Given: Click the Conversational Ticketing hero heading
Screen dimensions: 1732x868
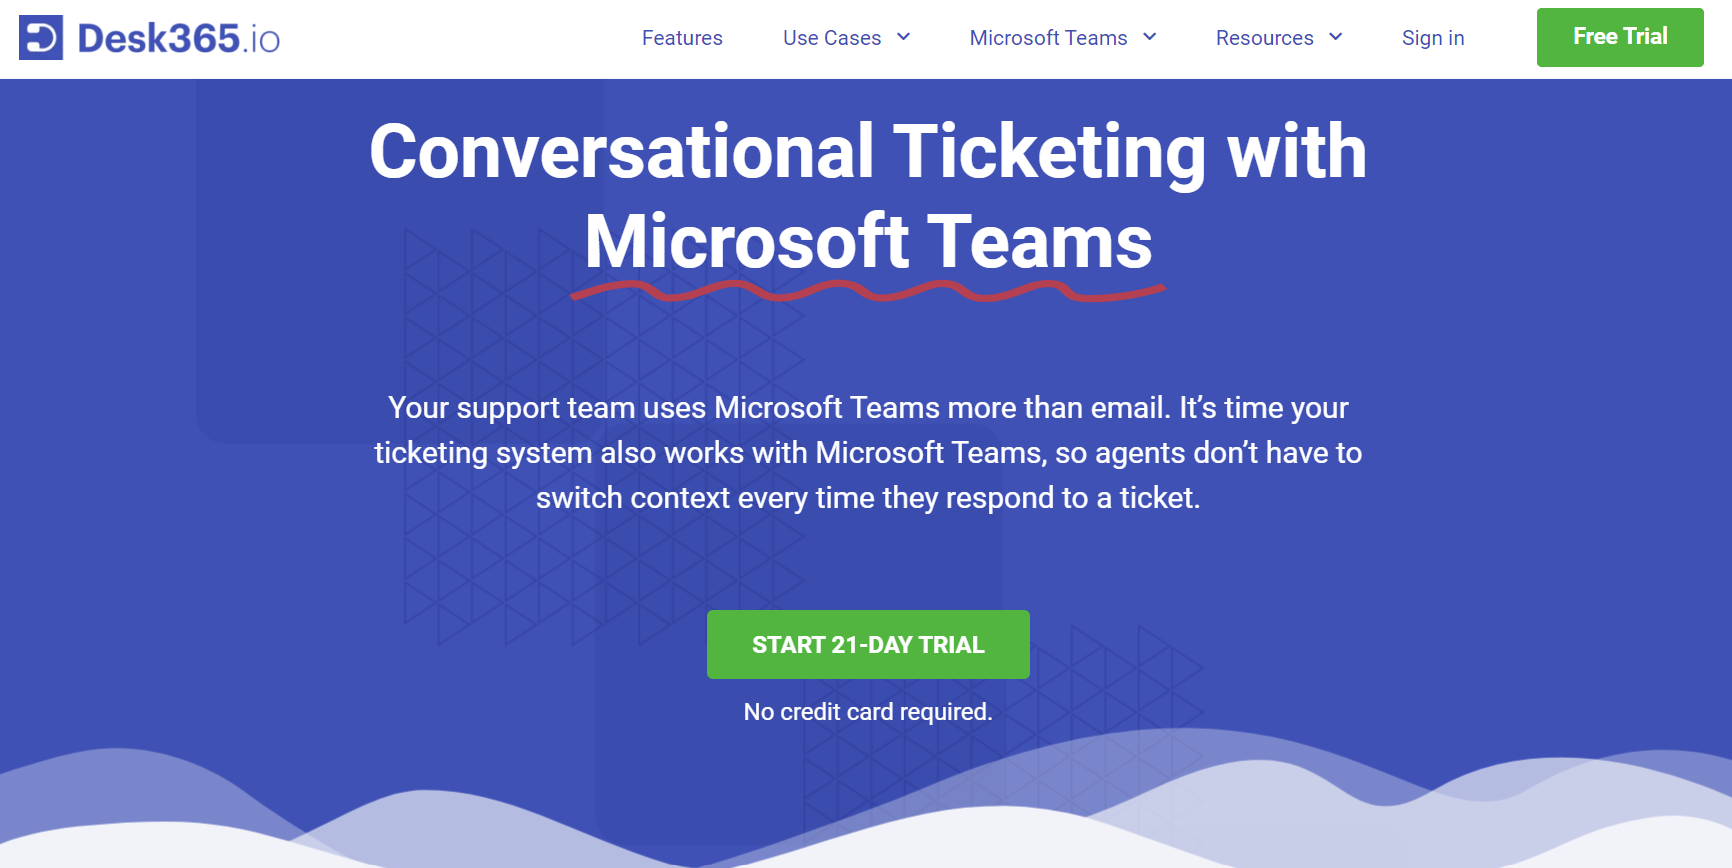Looking at the screenshot, I should (868, 195).
